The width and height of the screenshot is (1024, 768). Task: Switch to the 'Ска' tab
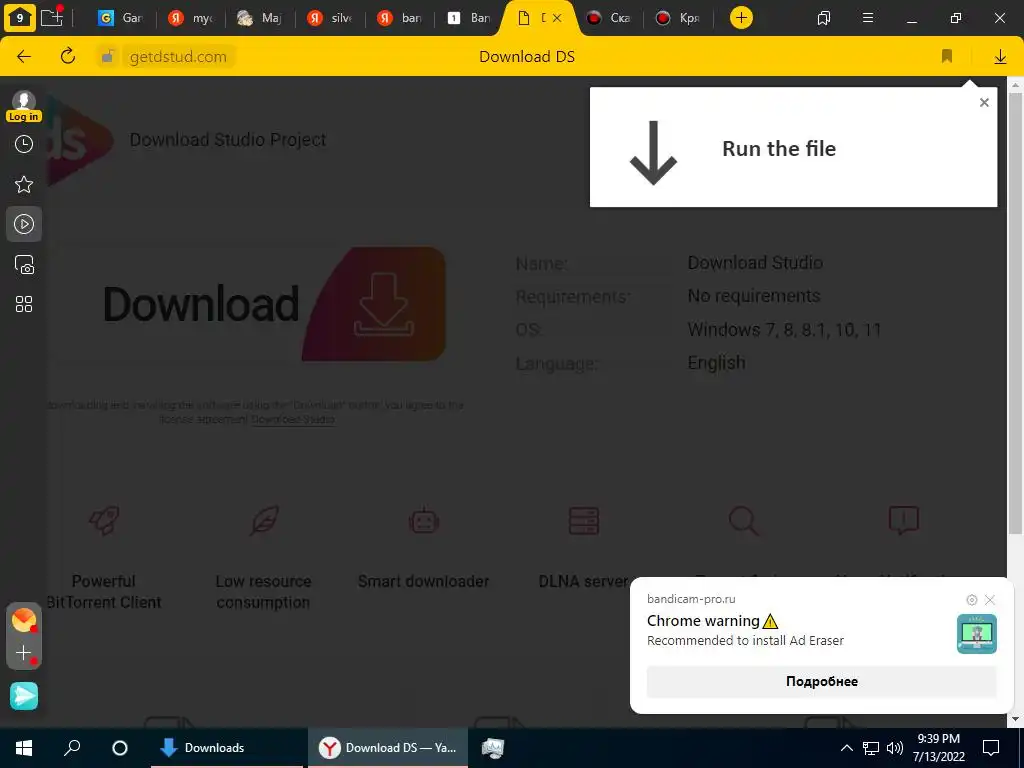(608, 18)
